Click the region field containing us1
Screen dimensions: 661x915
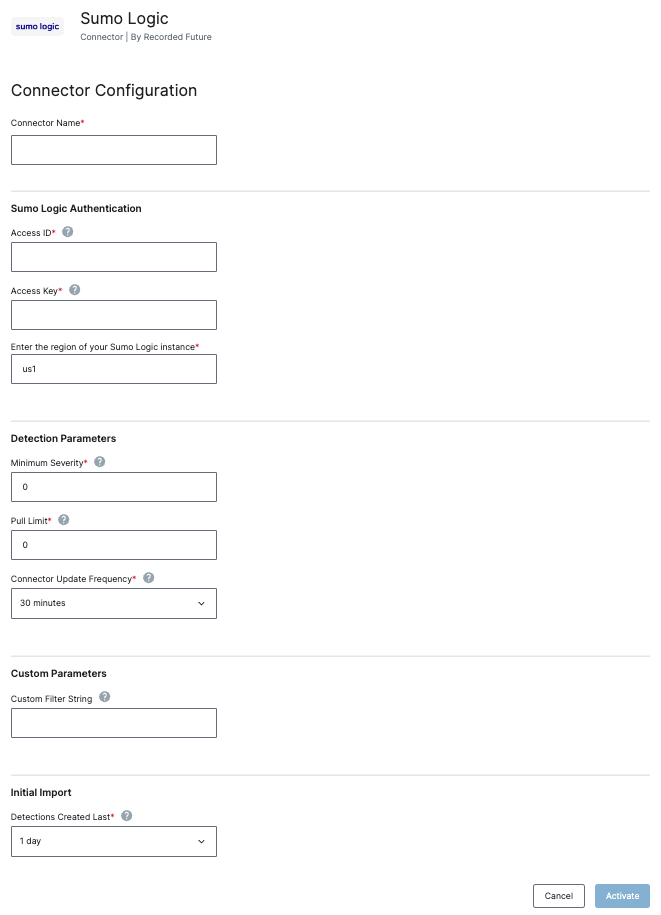coord(113,369)
